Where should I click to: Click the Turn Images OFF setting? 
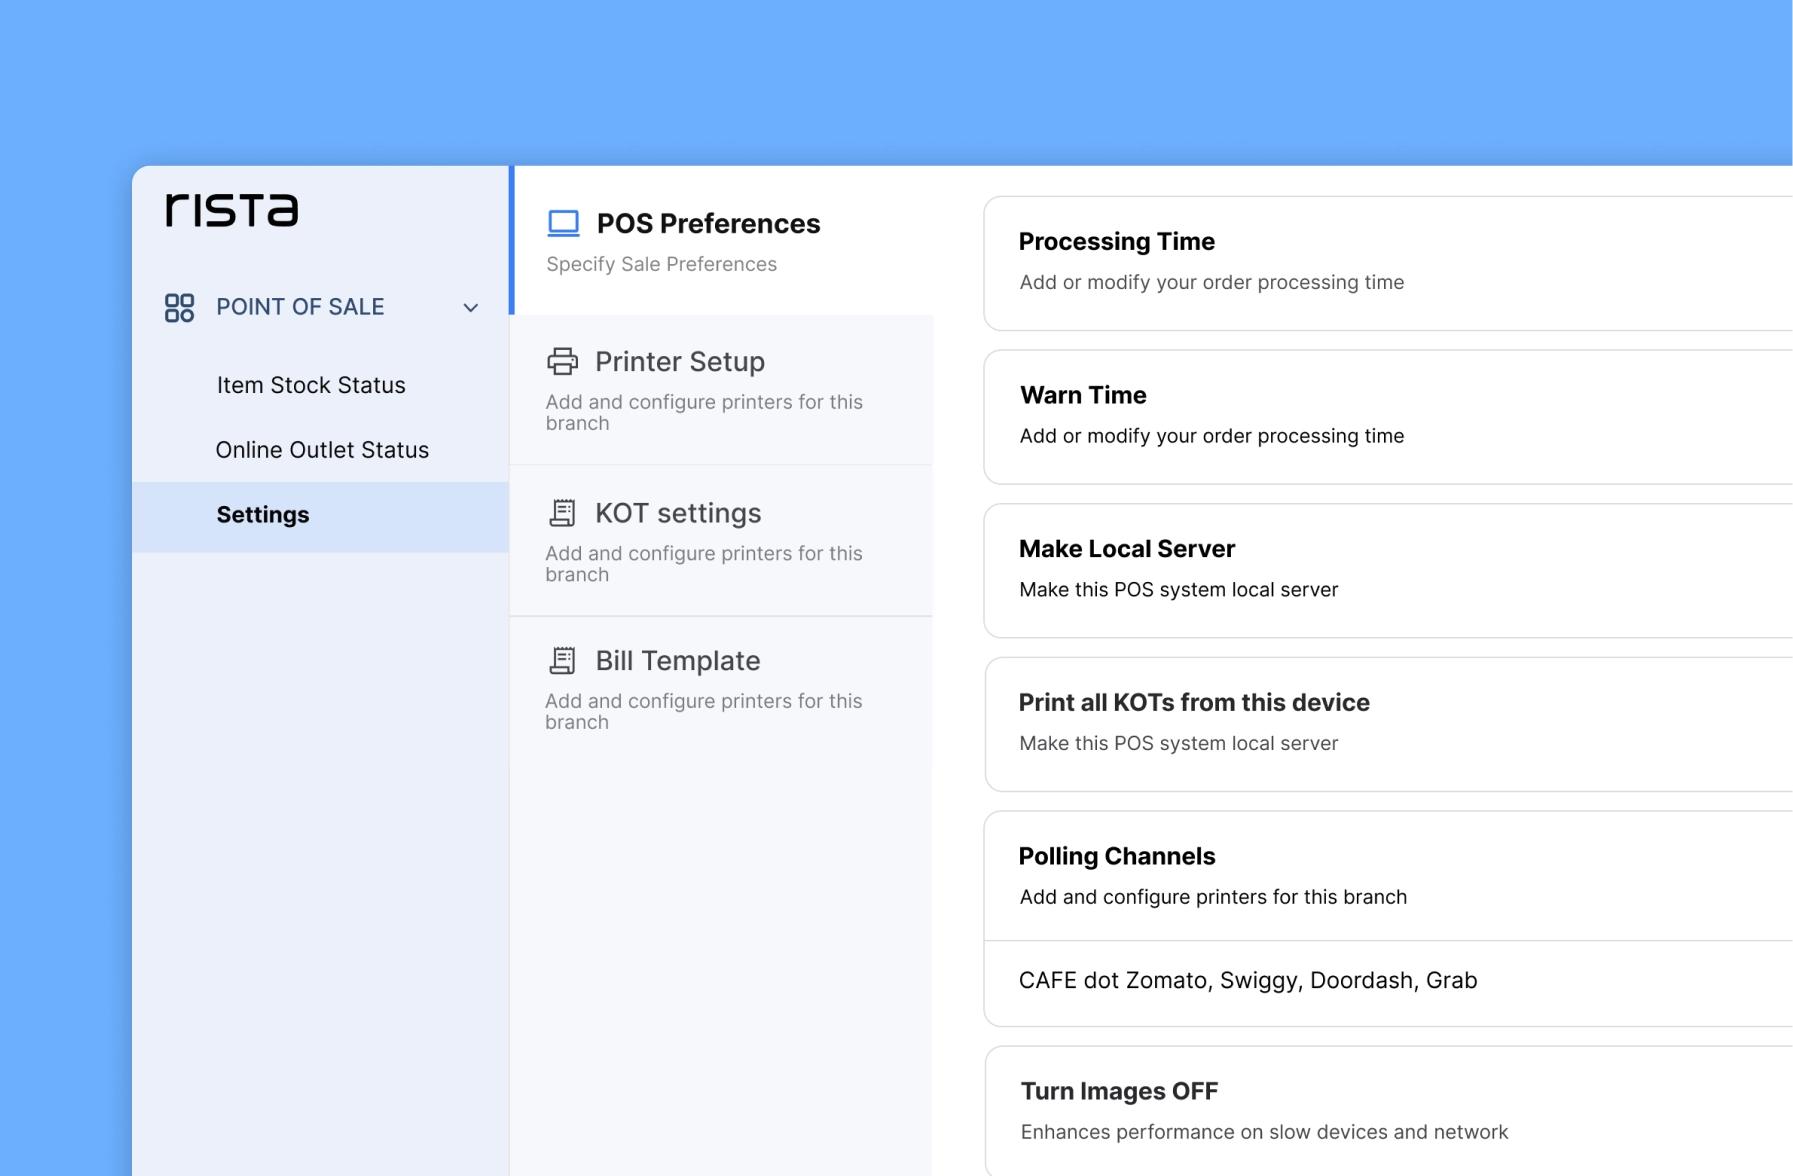pyautogui.click(x=1388, y=1110)
